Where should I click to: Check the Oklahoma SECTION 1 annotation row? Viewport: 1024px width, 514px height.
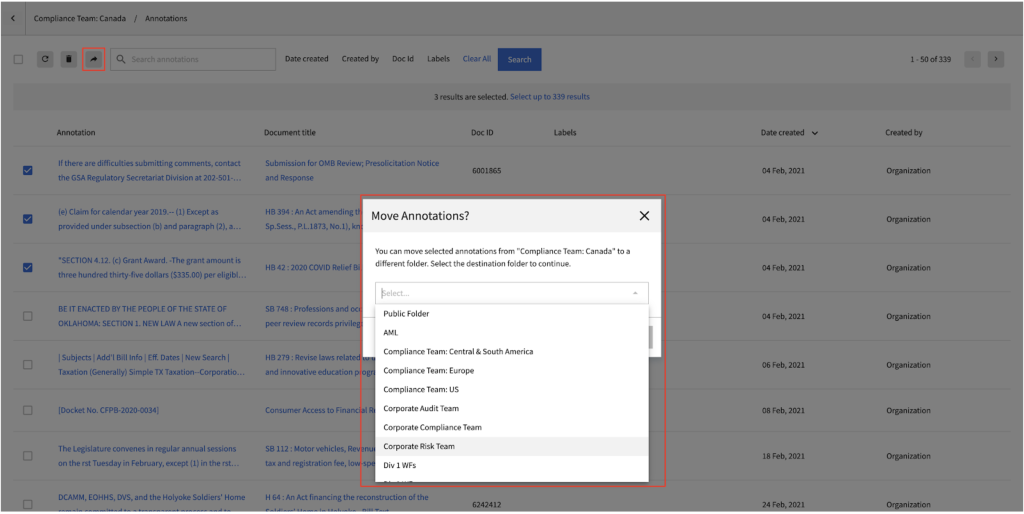point(27,316)
